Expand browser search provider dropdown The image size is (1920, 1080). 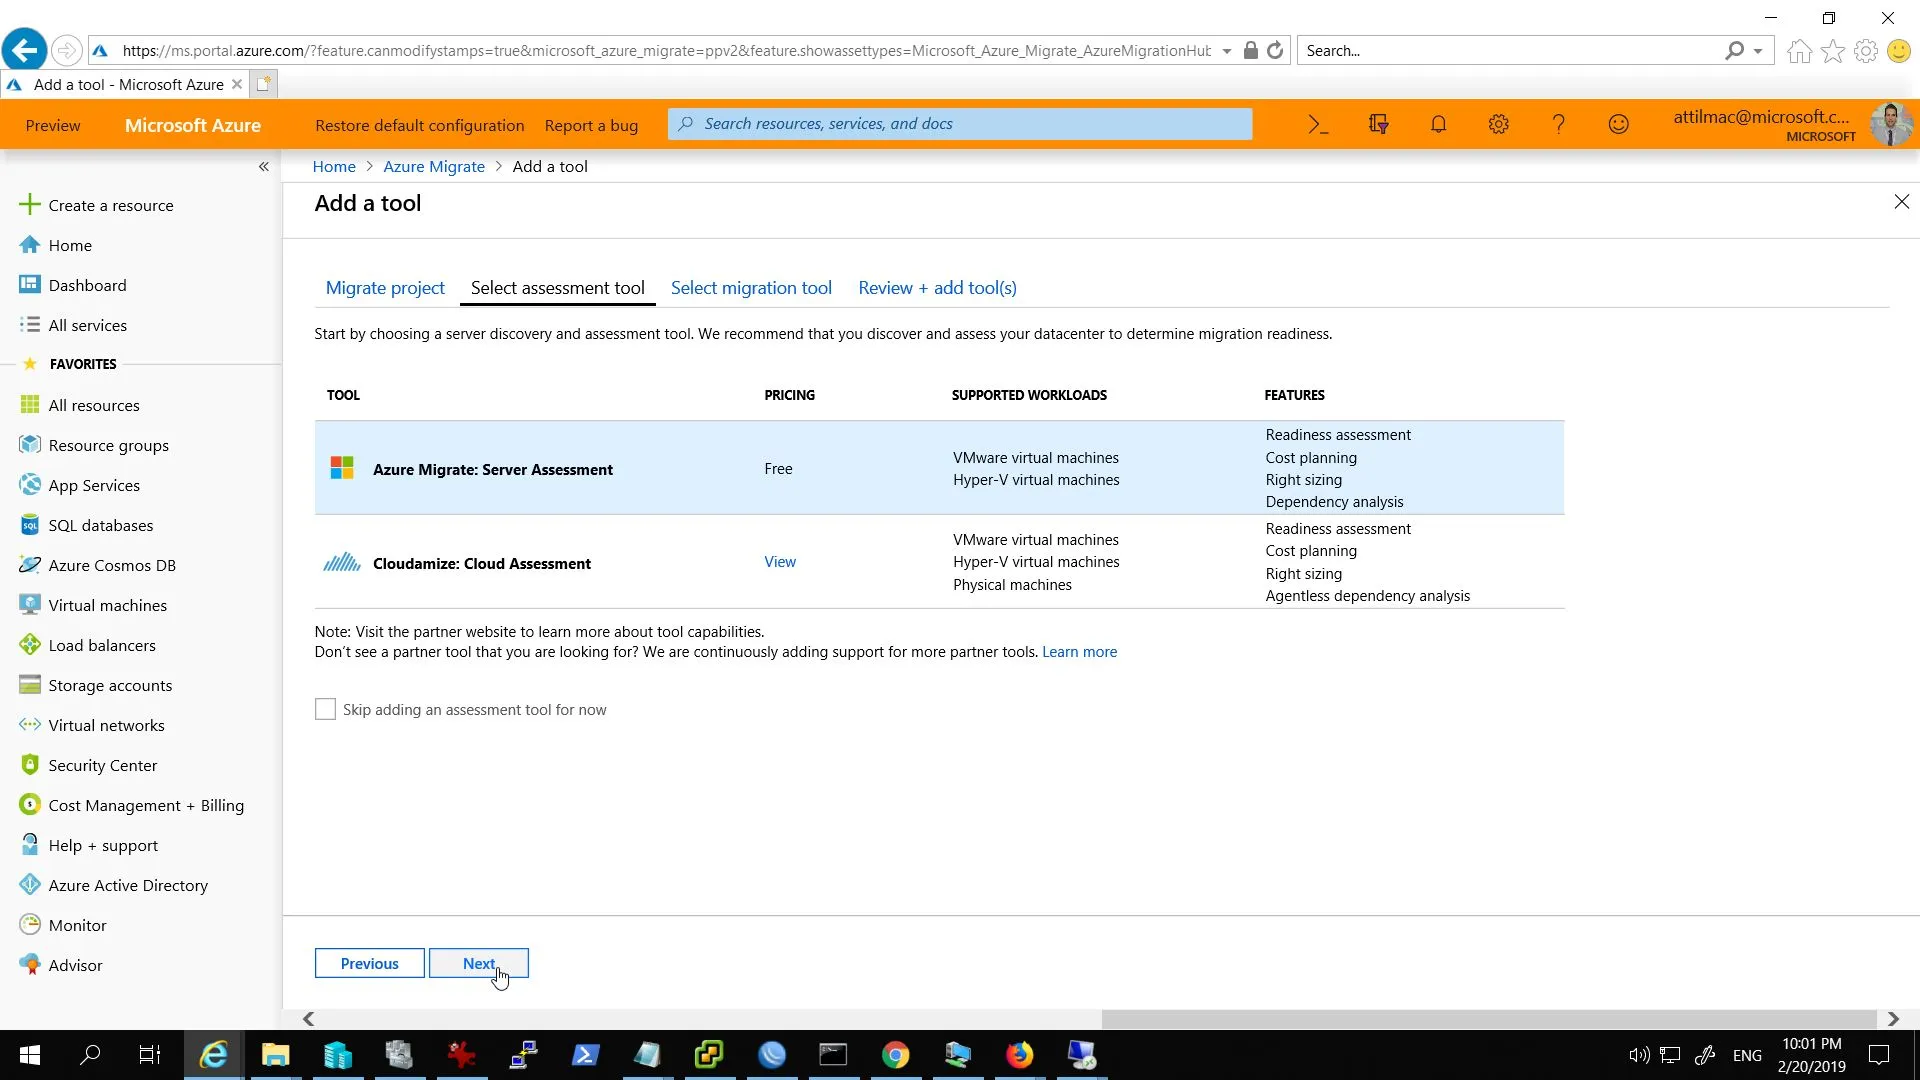[1758, 51]
